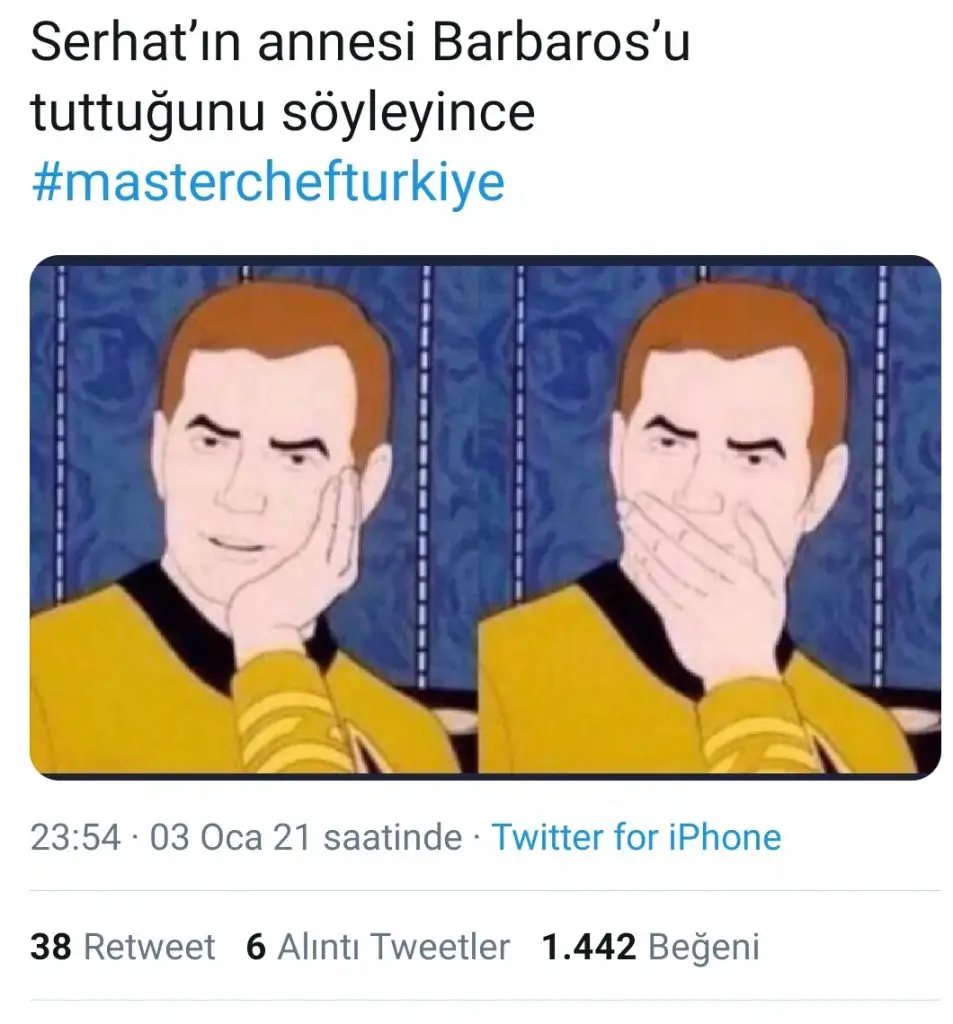
Task: Open the right cartoon image panel
Action: tap(709, 516)
